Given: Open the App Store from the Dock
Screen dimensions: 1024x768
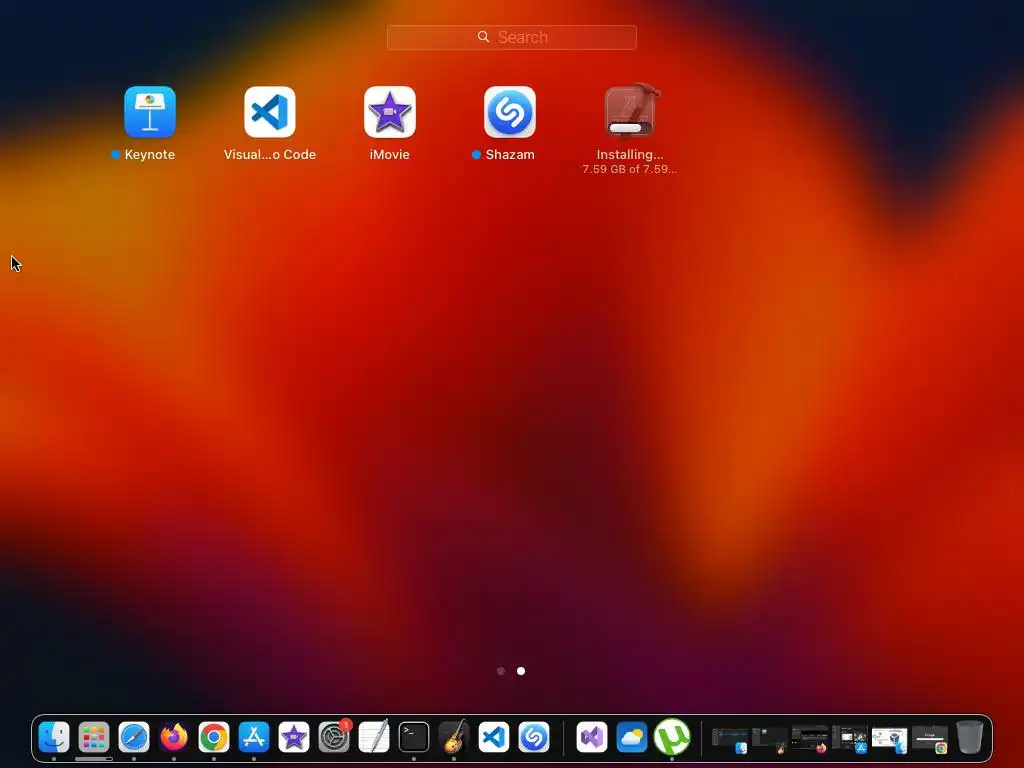Looking at the screenshot, I should click(x=254, y=737).
